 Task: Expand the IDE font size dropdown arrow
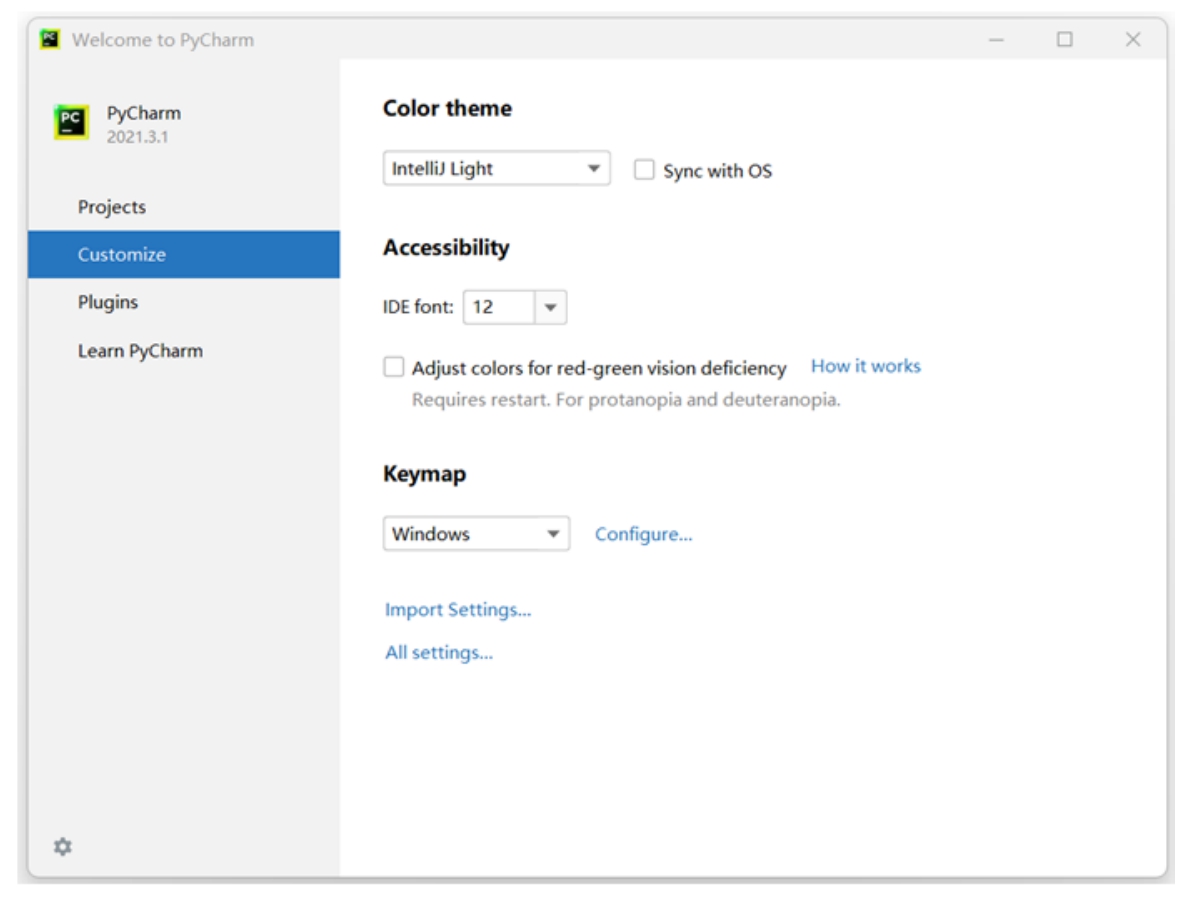point(551,307)
